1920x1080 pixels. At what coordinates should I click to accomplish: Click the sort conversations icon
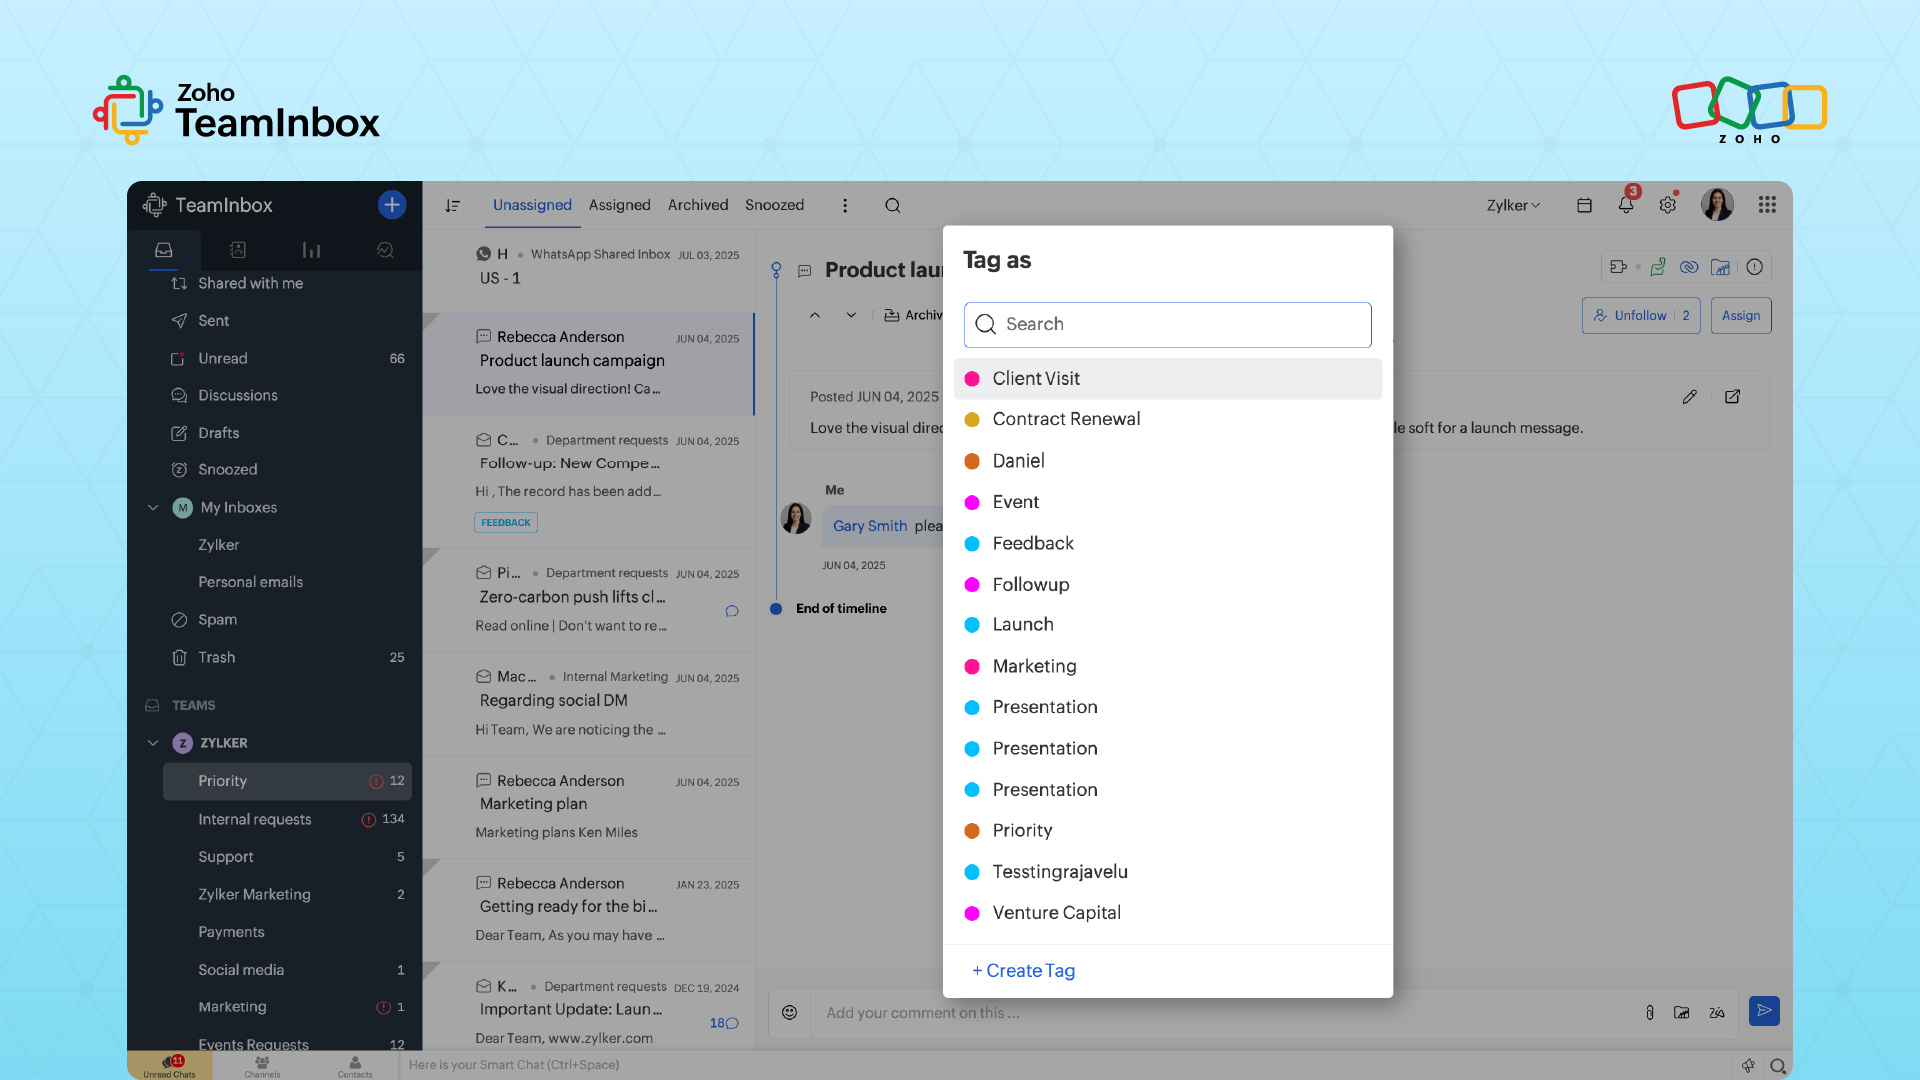click(453, 206)
